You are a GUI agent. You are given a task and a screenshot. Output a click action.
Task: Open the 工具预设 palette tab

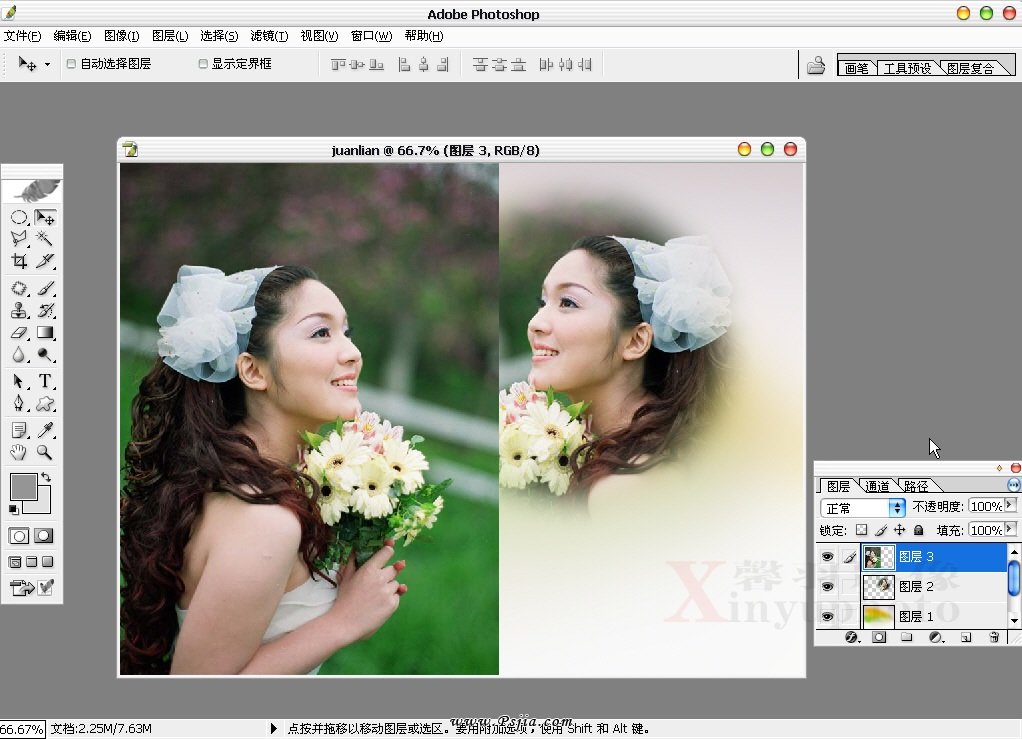[907, 68]
